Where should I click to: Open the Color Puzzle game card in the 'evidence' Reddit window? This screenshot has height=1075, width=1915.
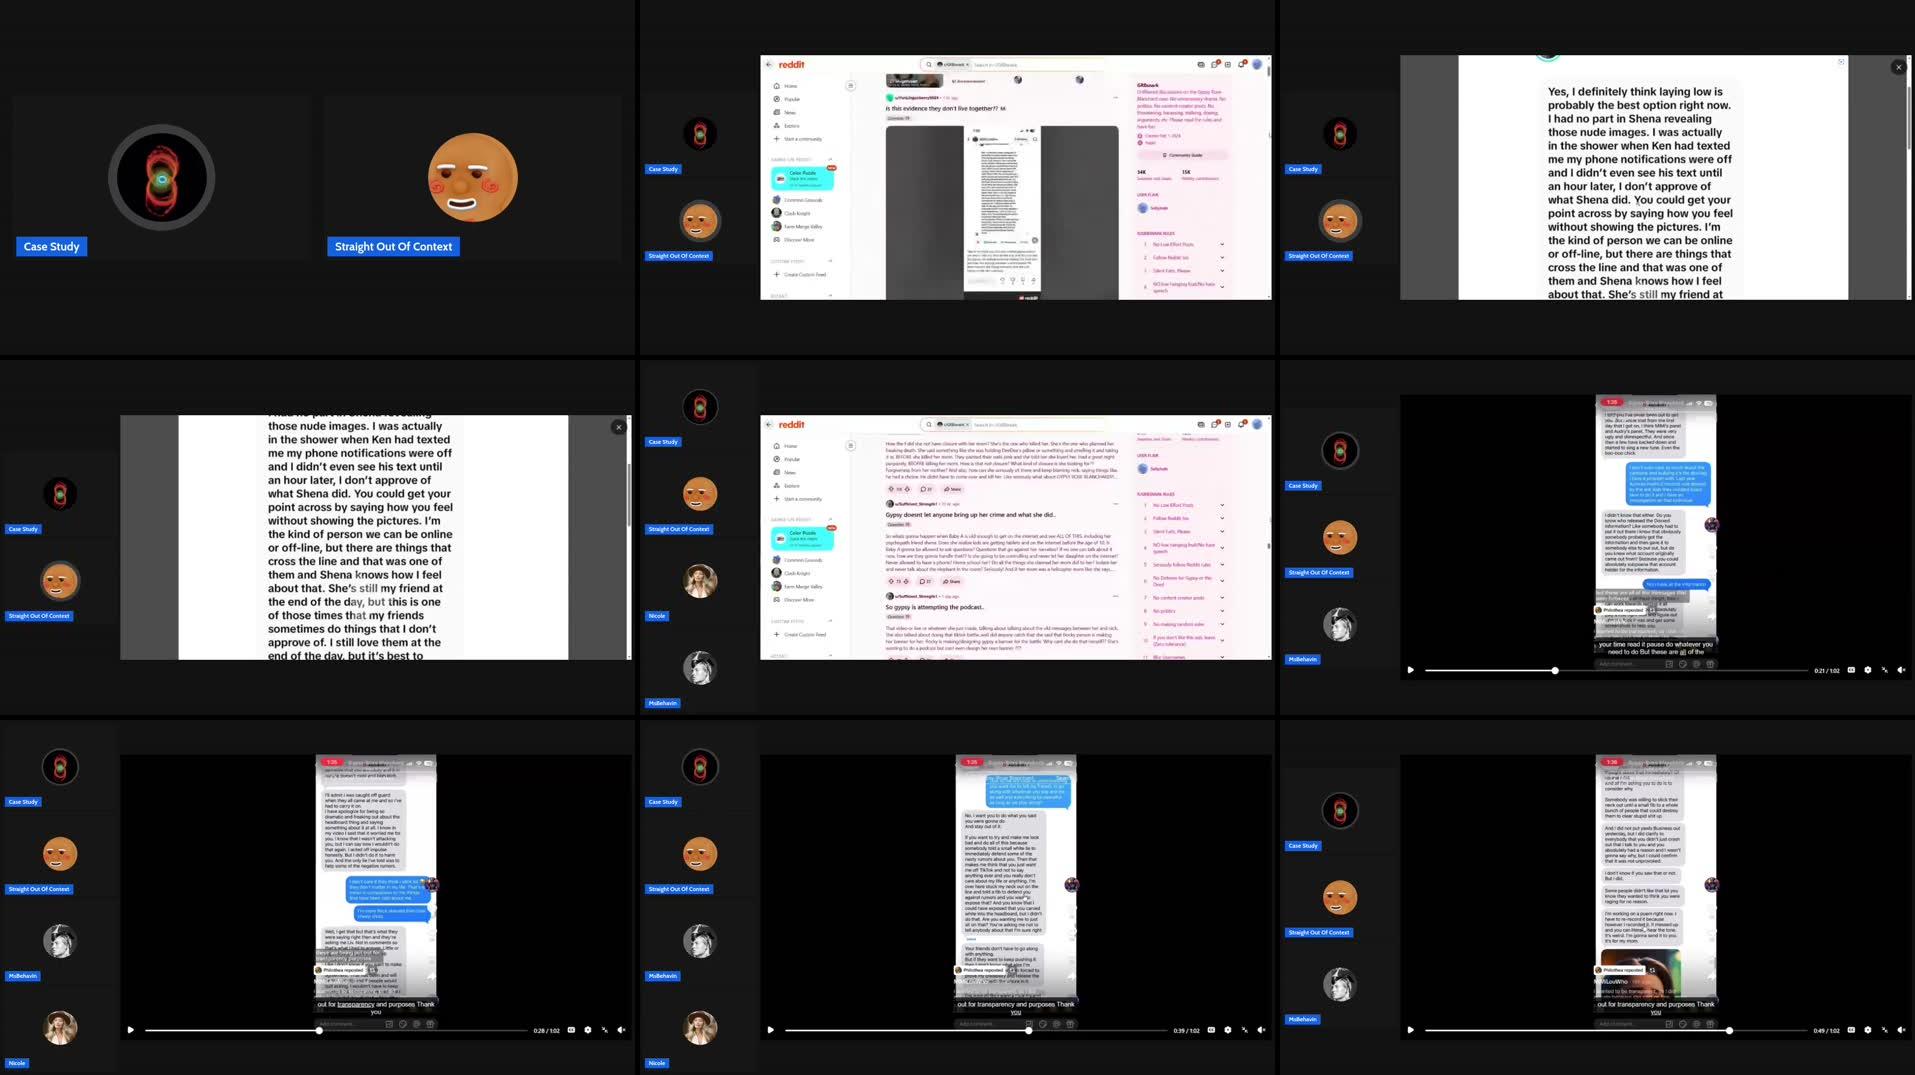802,178
